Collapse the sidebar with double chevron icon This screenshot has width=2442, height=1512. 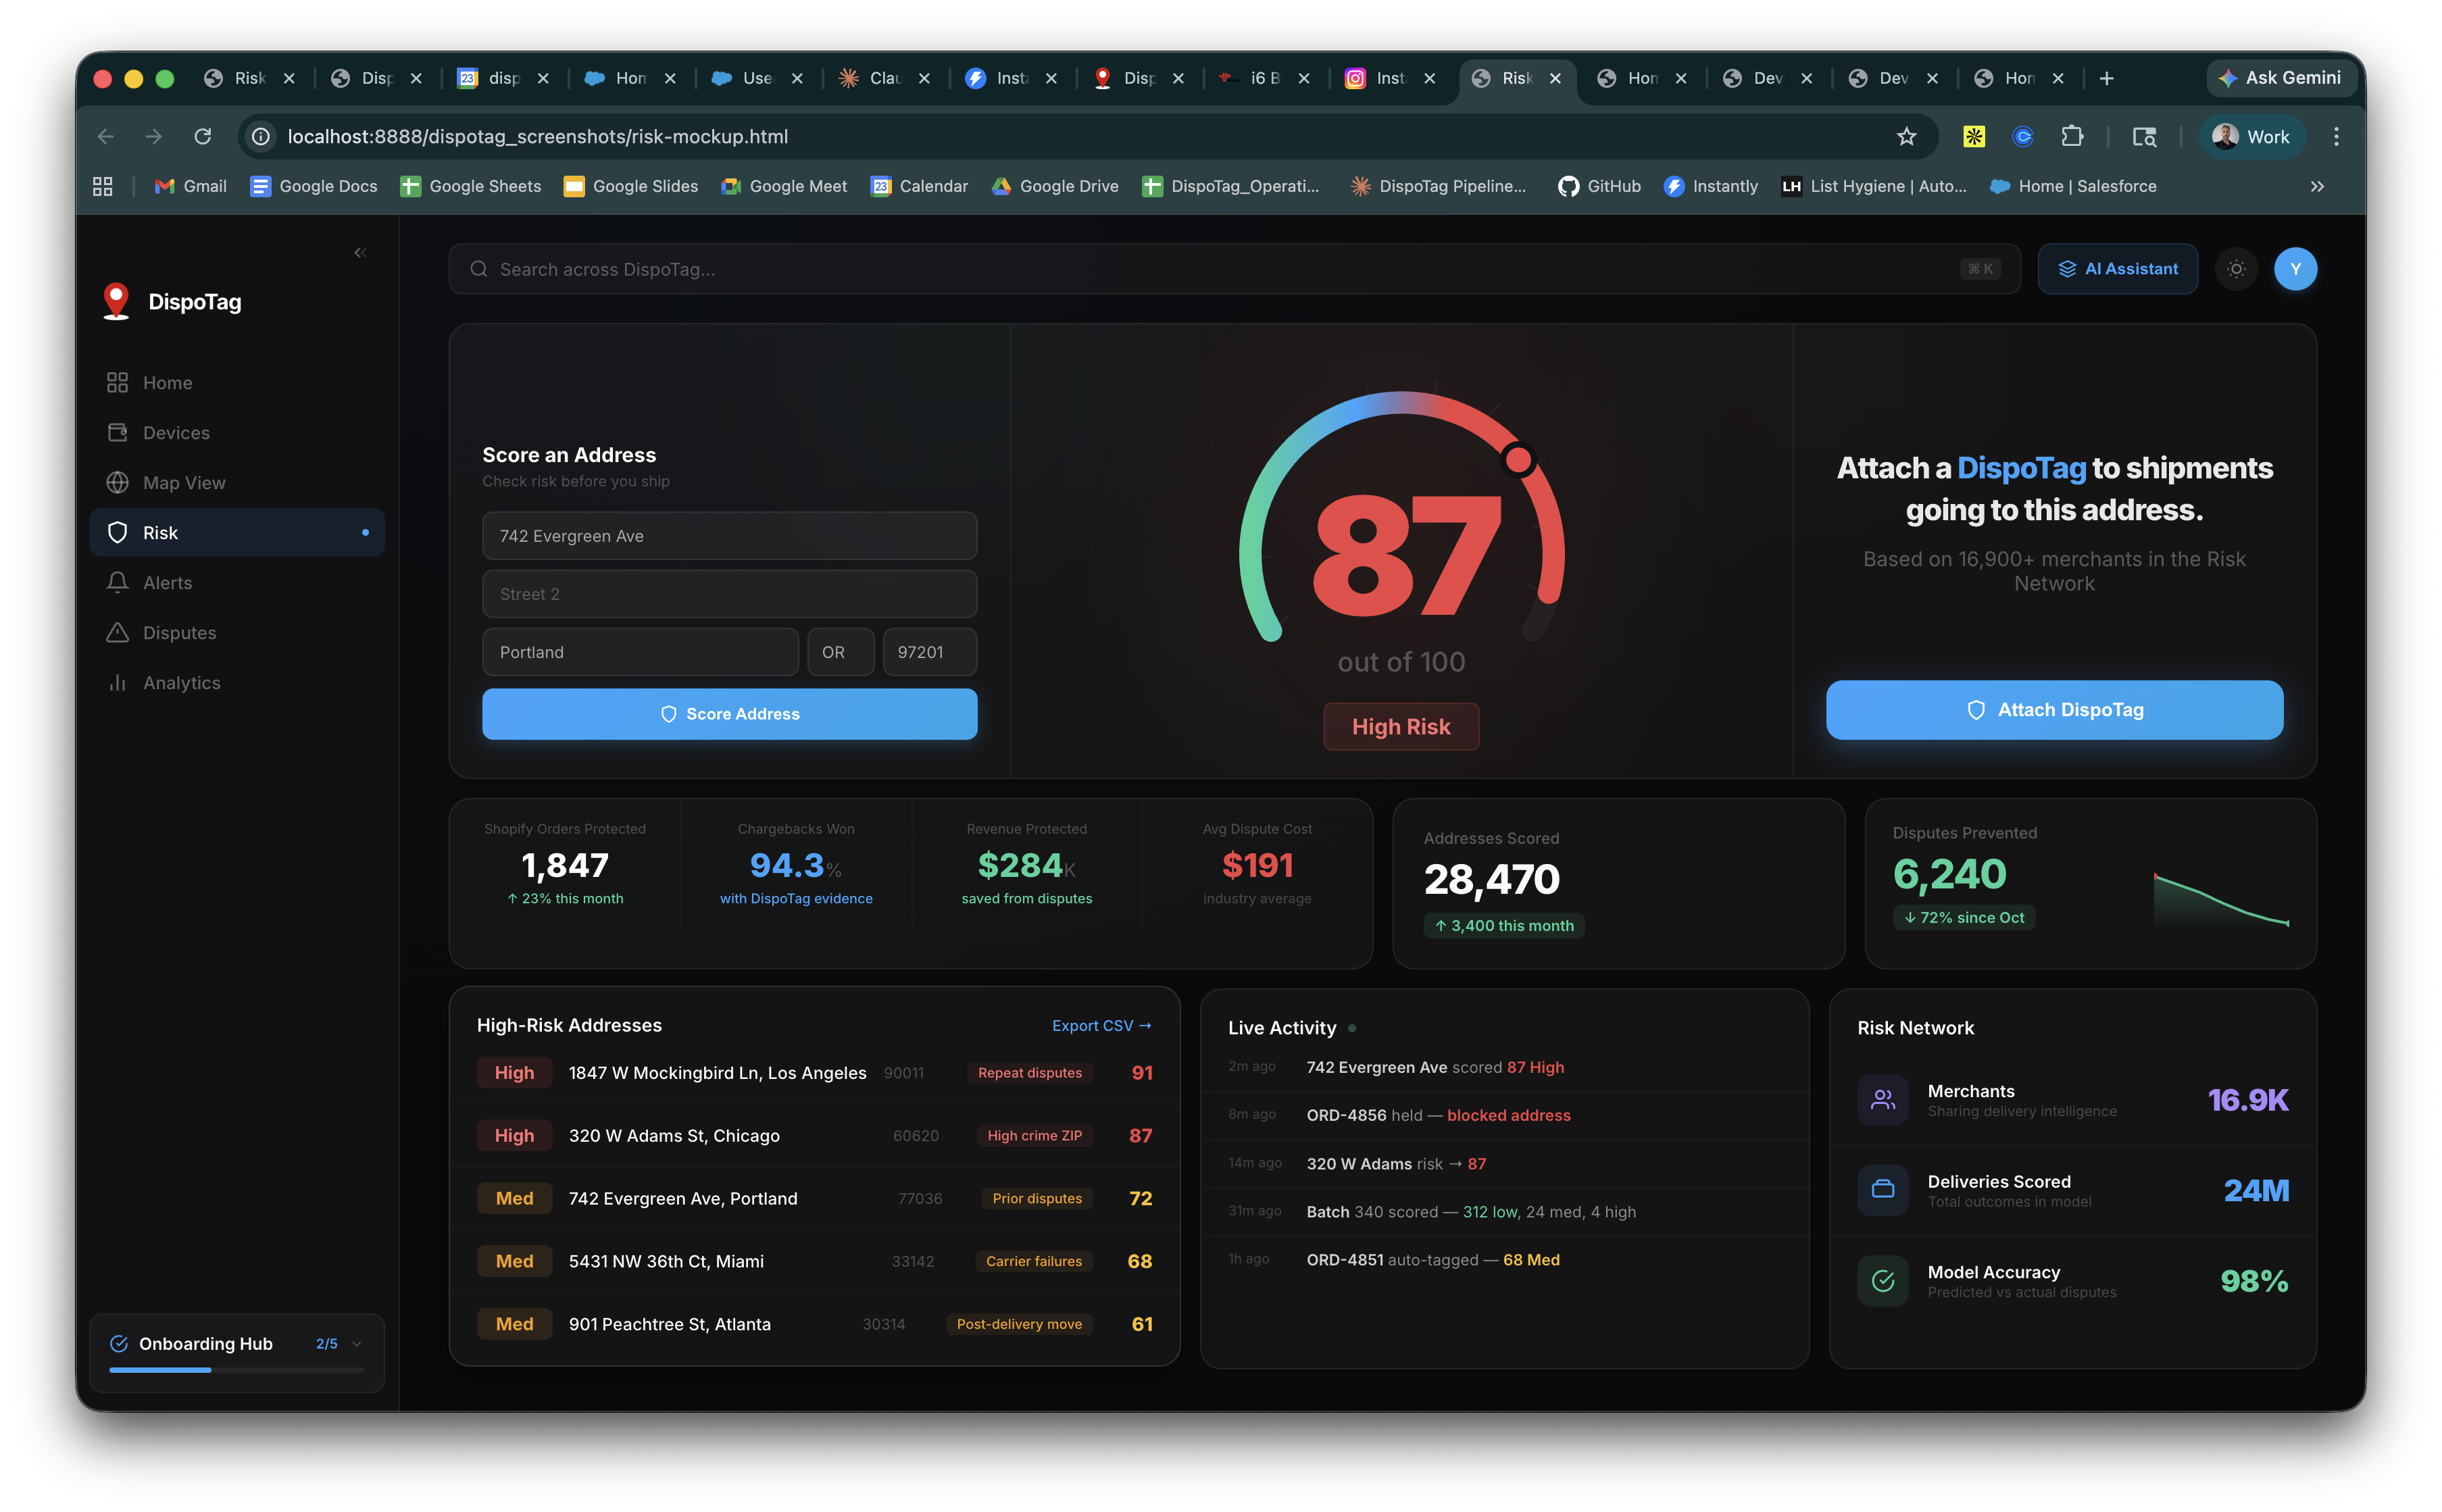[x=360, y=253]
